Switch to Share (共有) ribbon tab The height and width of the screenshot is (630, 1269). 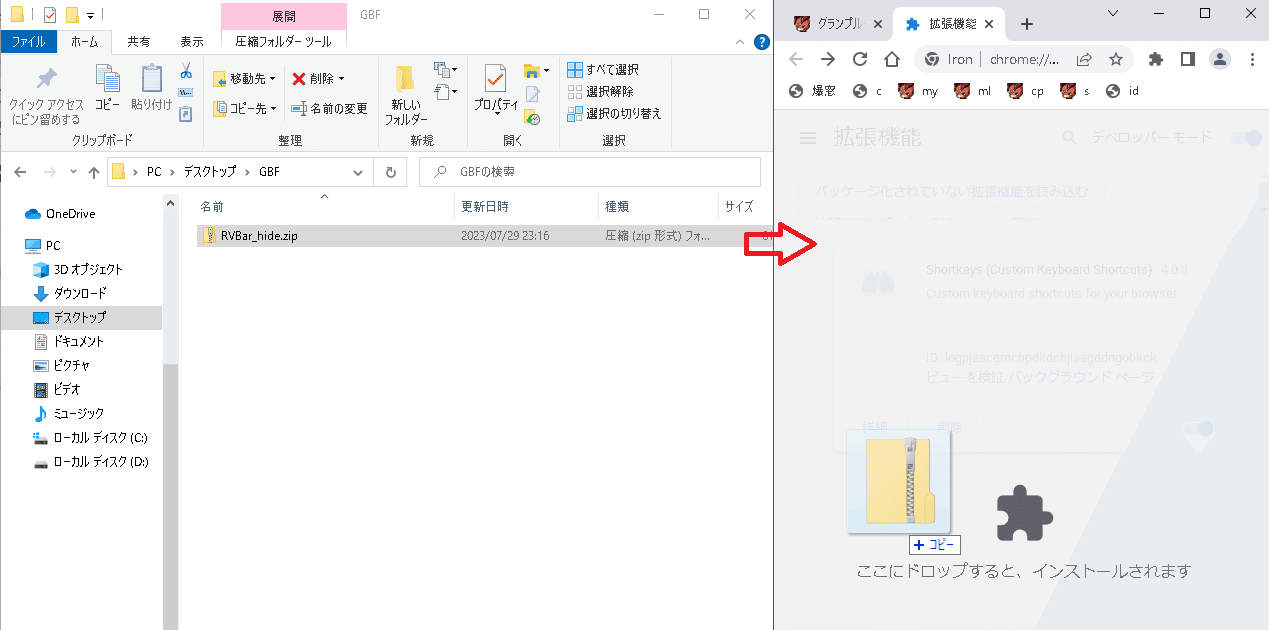pyautogui.click(x=139, y=41)
